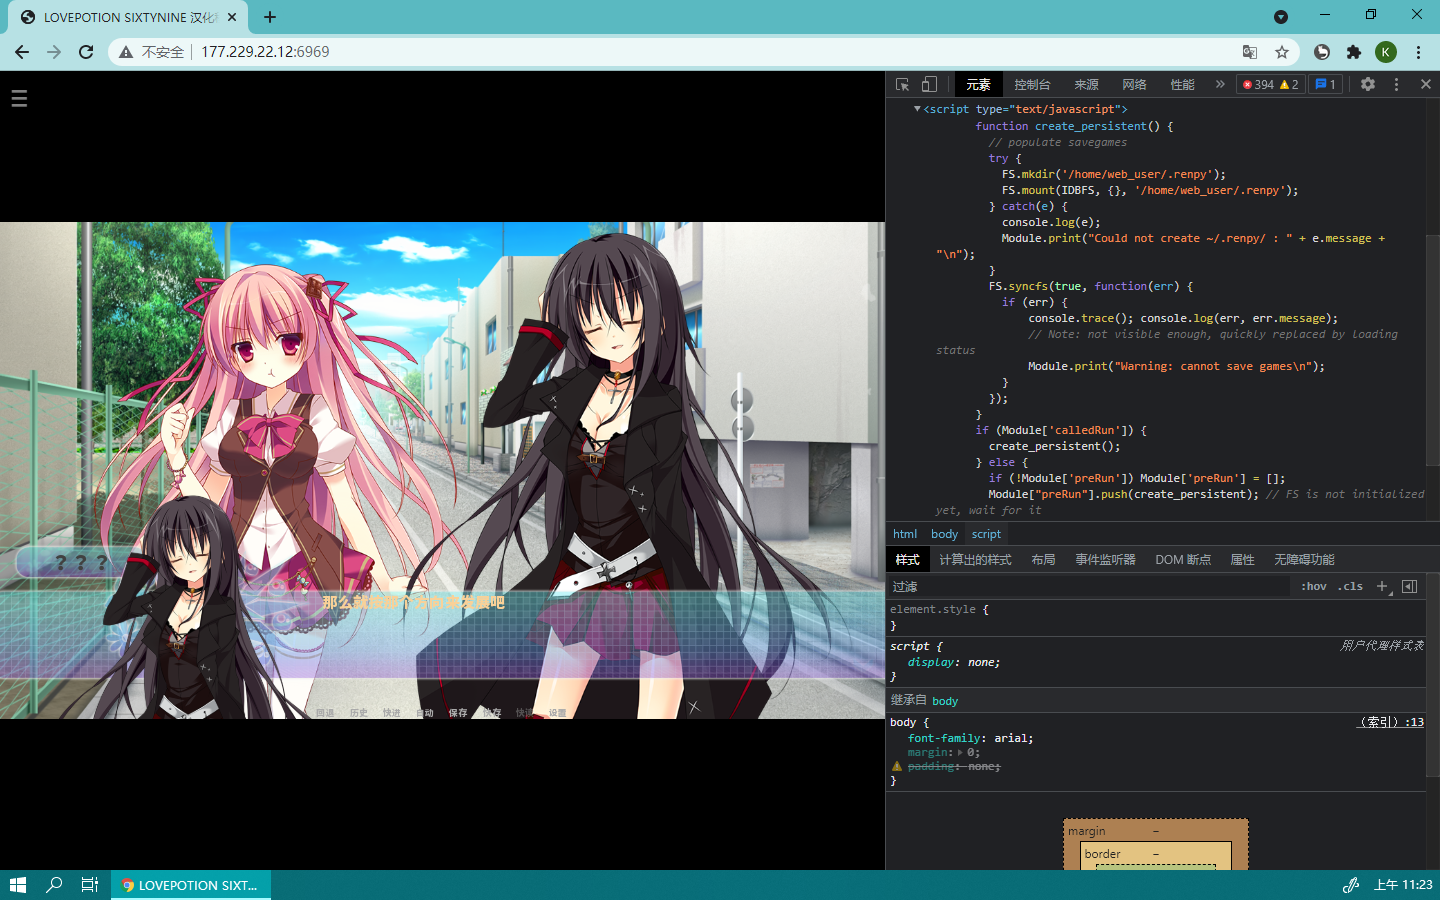Open DevTools three-dot customize menu
This screenshot has height=900, width=1440.
pyautogui.click(x=1397, y=84)
